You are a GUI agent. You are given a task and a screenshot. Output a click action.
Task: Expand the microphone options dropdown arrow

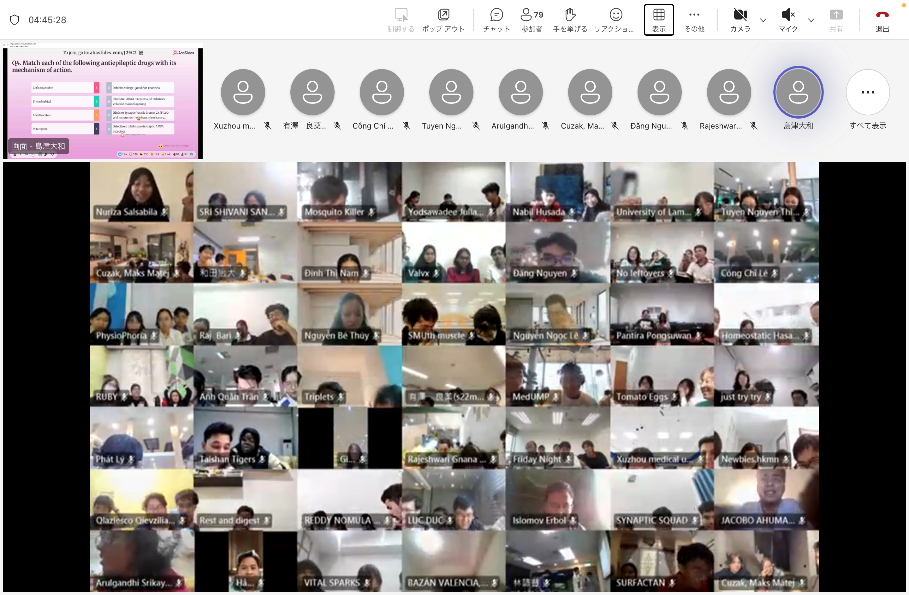coord(811,19)
